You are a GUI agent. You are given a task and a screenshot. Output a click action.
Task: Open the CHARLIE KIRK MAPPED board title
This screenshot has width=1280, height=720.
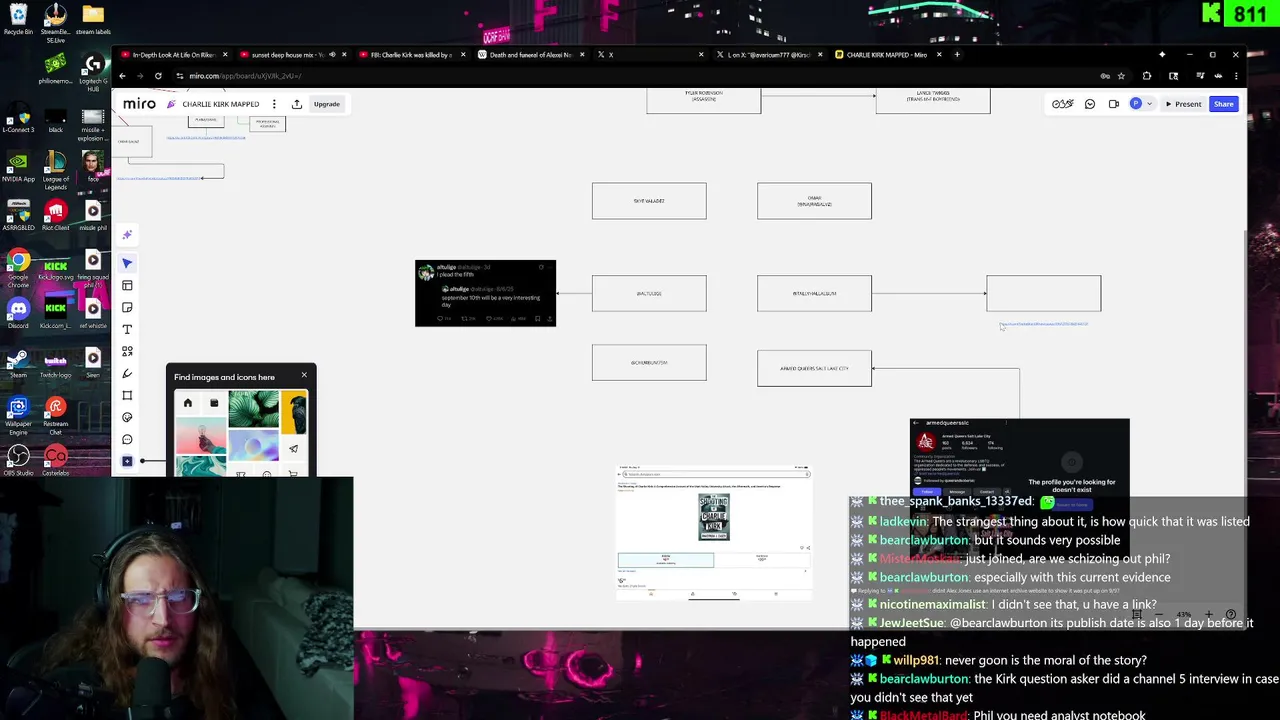pyautogui.click(x=220, y=104)
